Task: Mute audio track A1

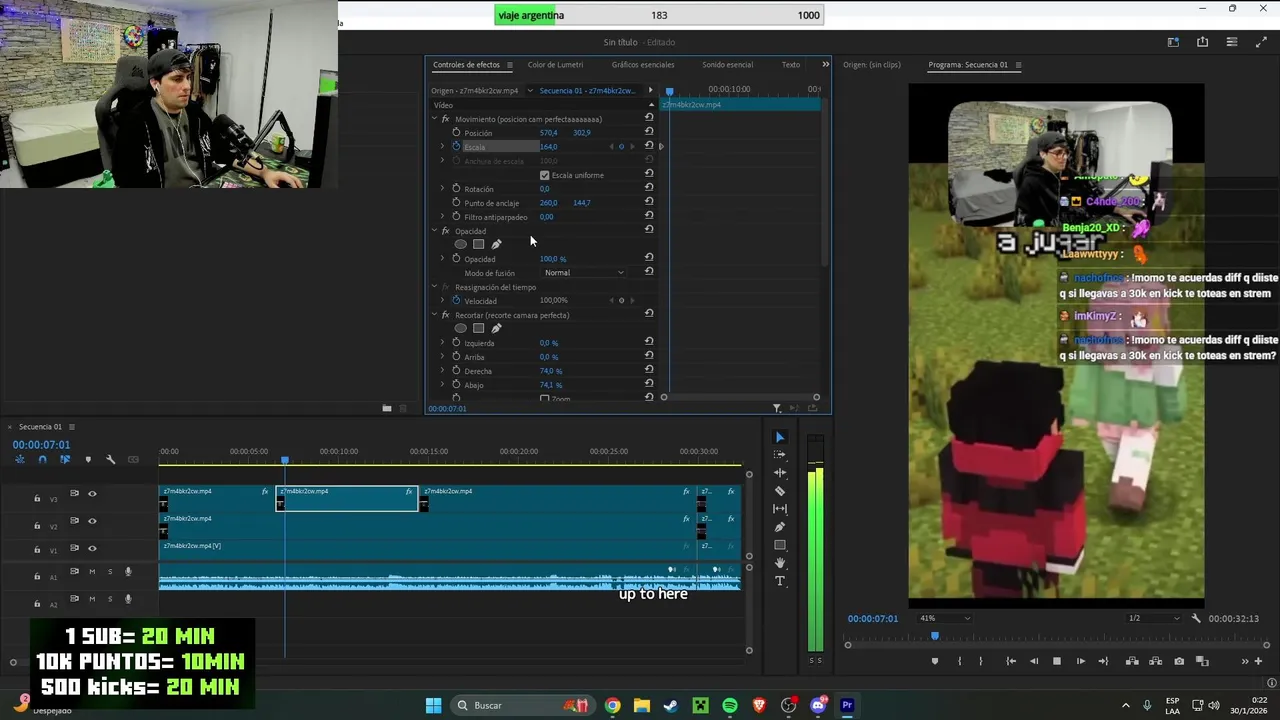Action: pos(92,572)
